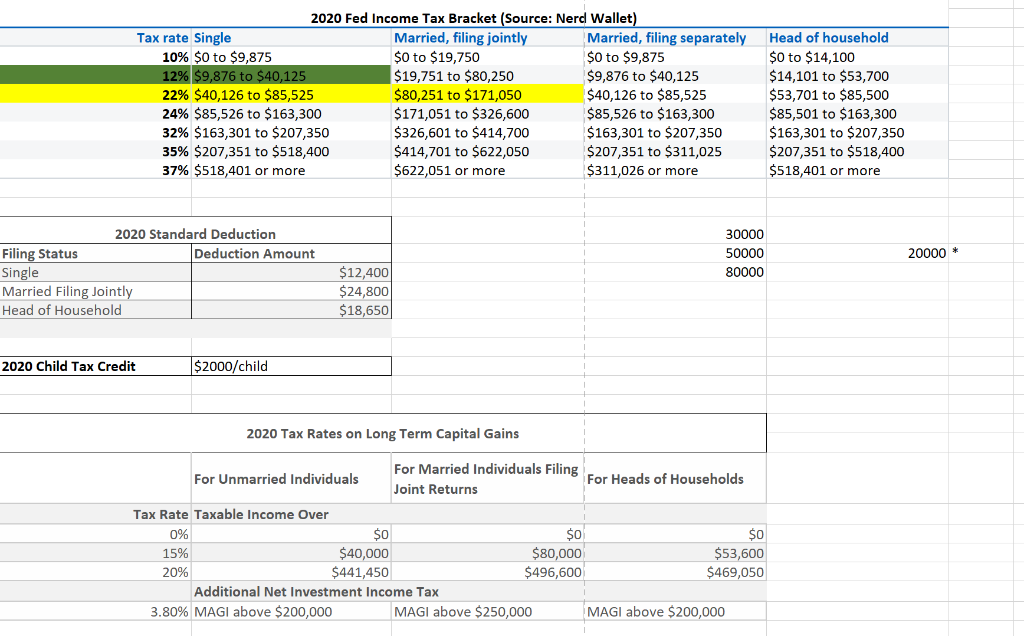Click the $80,000 threshold cell
Screen dimensions: 1024x636
pos(488,554)
